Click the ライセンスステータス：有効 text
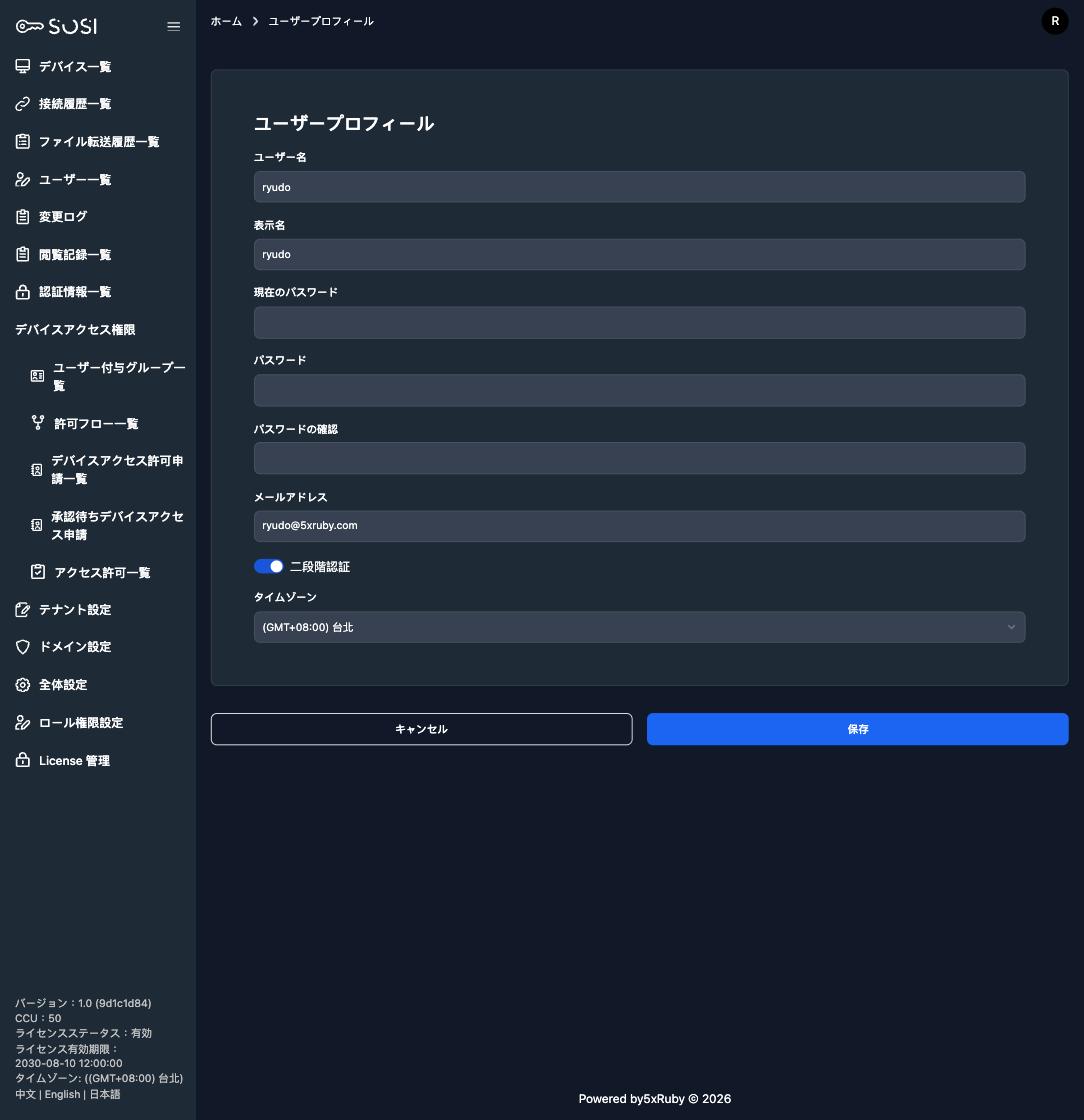The image size is (1084, 1120). (83, 1033)
